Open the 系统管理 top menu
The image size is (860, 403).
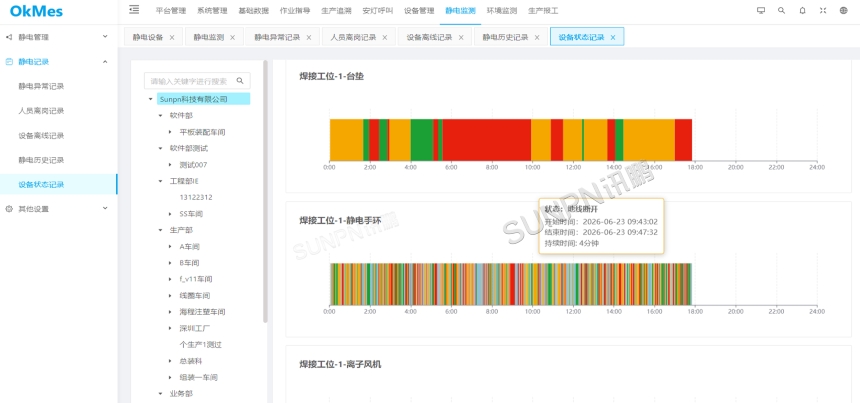[212, 10]
